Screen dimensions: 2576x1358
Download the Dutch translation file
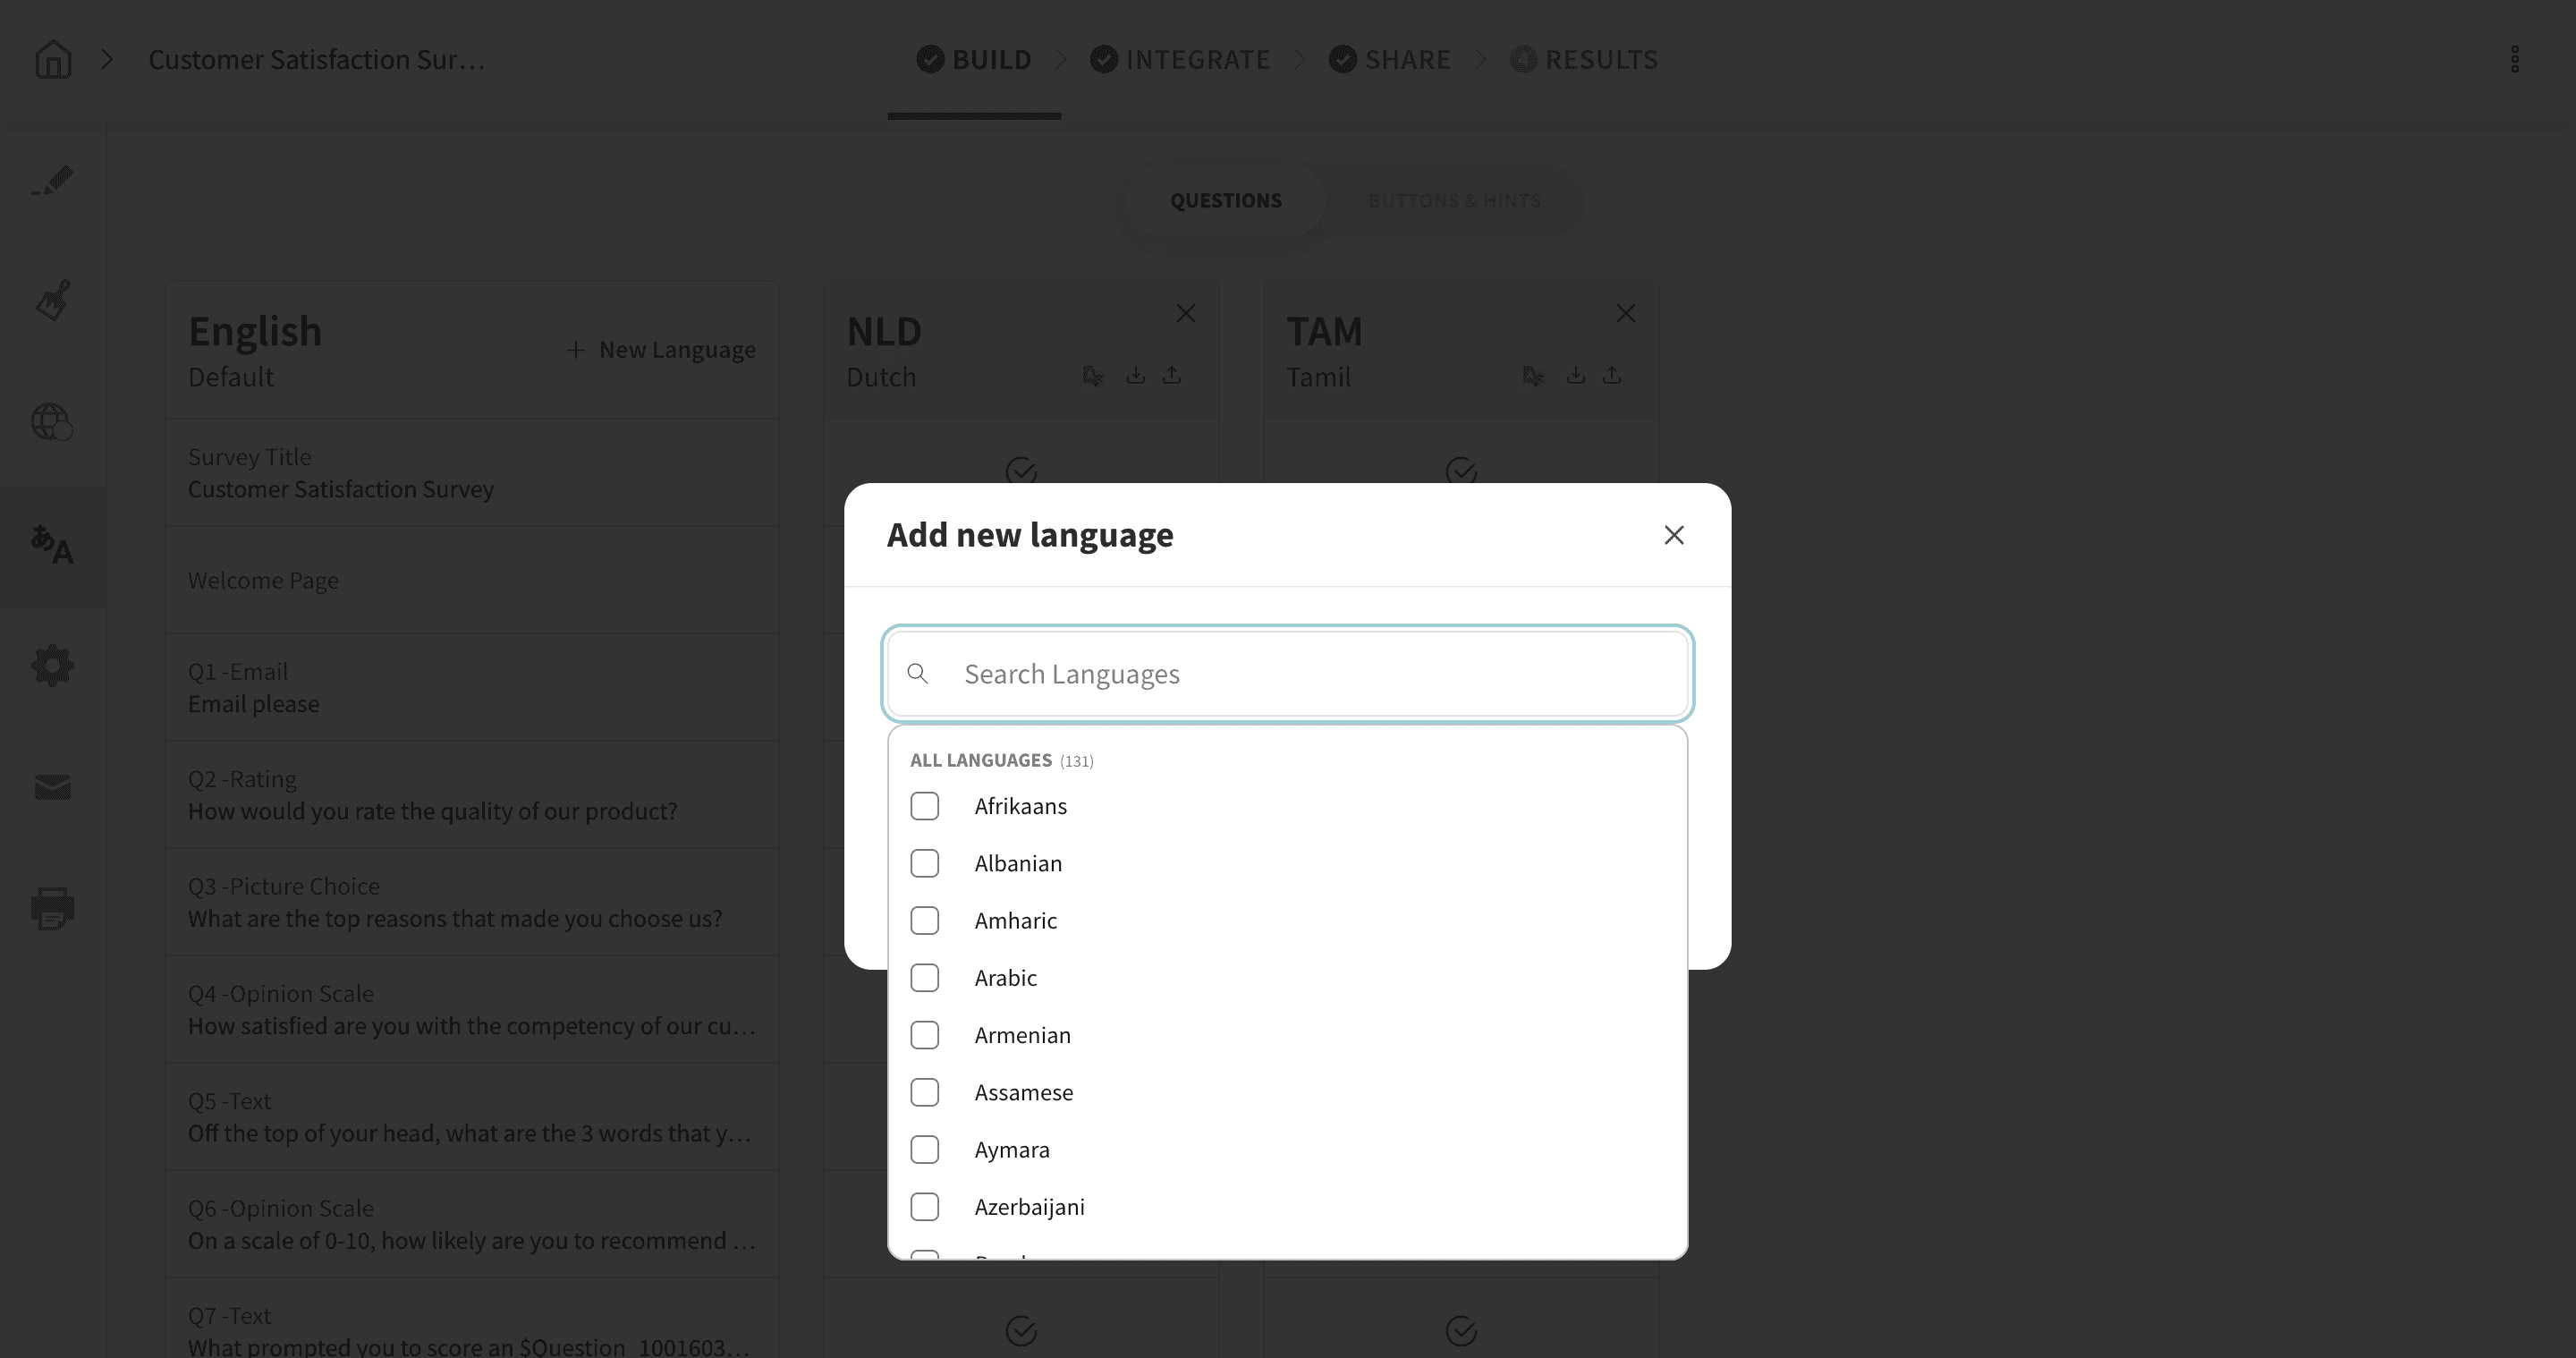click(1135, 376)
